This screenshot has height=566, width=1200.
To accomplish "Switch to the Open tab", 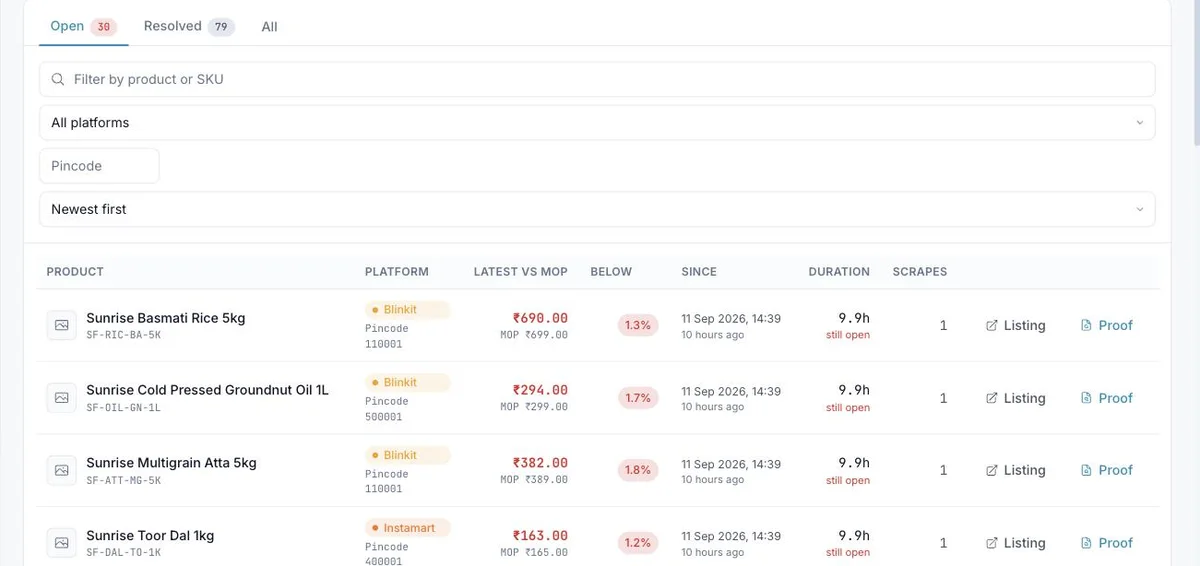I will coord(84,27).
